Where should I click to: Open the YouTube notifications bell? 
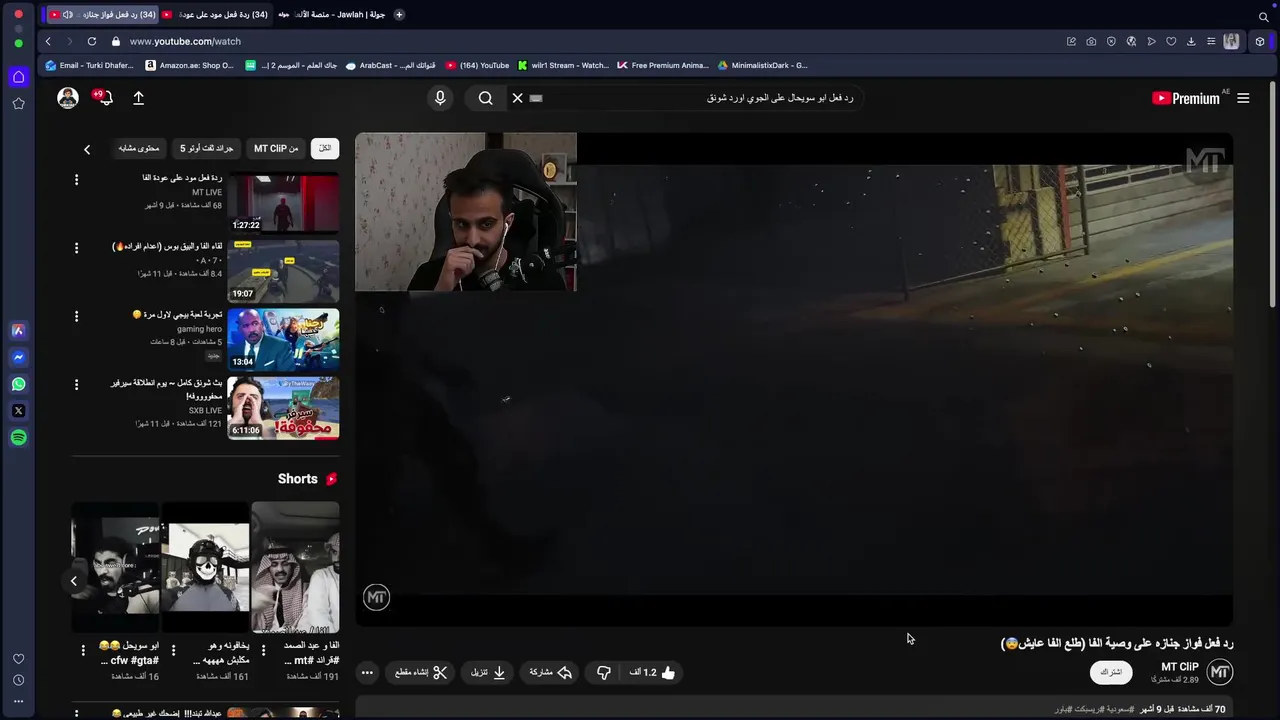(x=104, y=97)
